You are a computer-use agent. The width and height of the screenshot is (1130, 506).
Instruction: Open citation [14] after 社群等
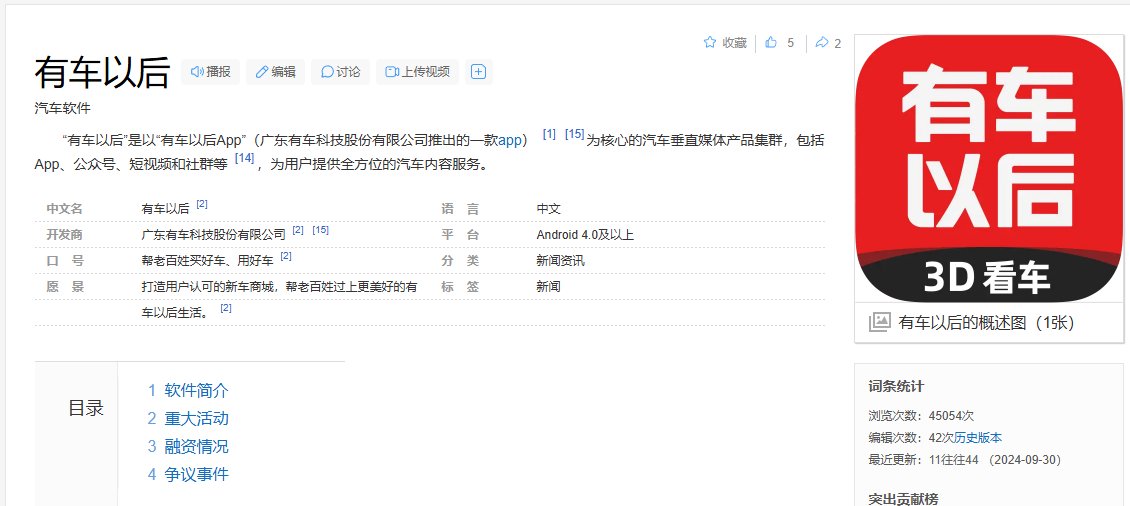click(x=244, y=158)
